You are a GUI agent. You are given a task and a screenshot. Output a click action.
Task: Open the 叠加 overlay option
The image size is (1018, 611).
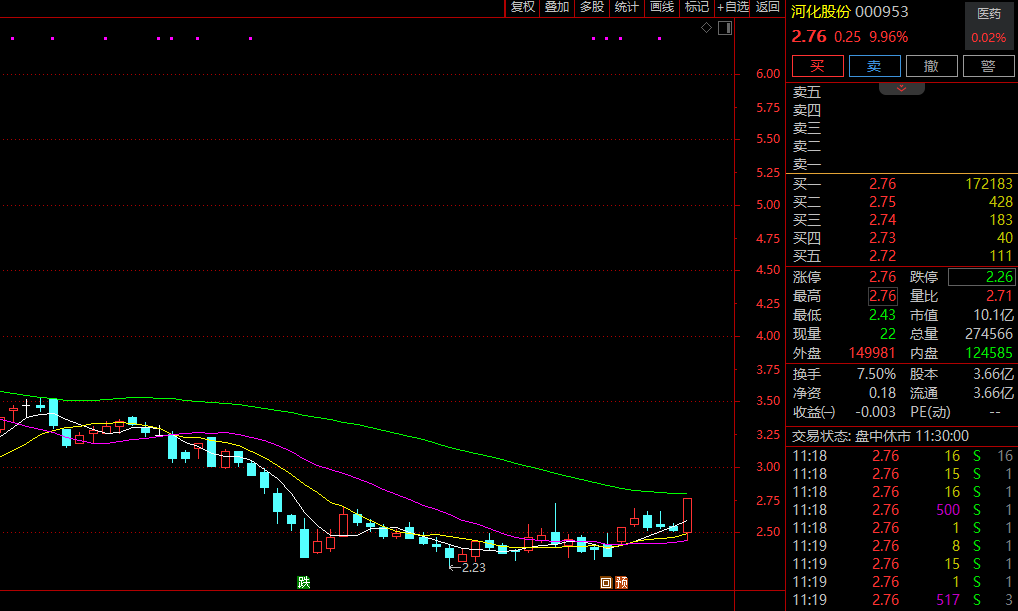click(x=556, y=7)
